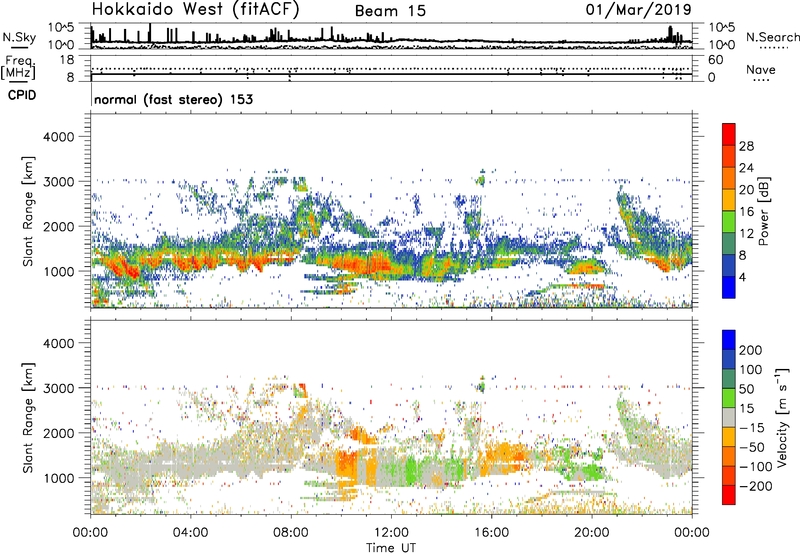The image size is (800, 554).
Task: Click the gray band of velocity color bar
Action: click(729, 417)
